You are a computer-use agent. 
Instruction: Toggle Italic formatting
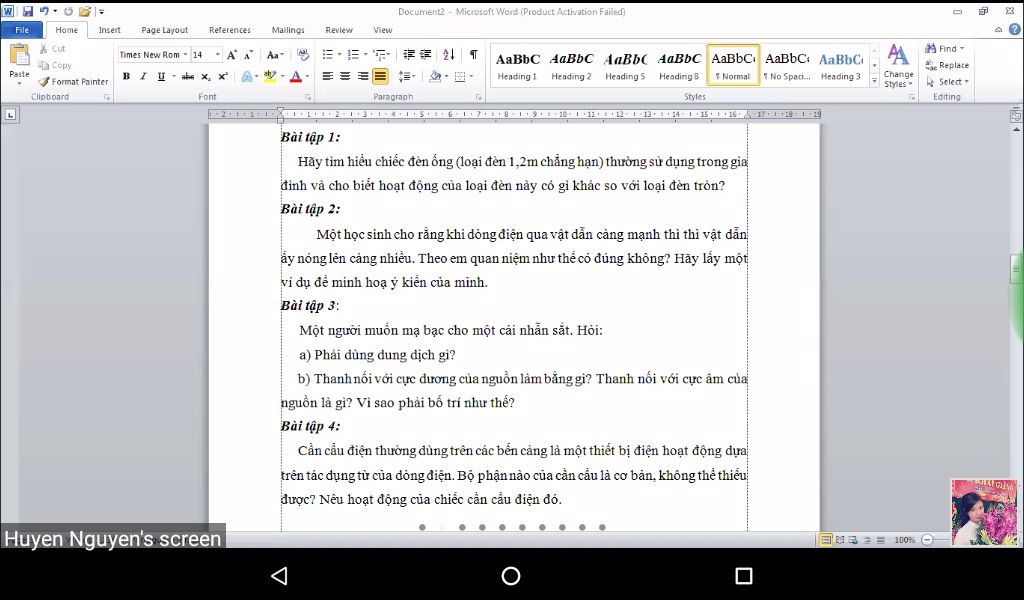pyautogui.click(x=143, y=76)
